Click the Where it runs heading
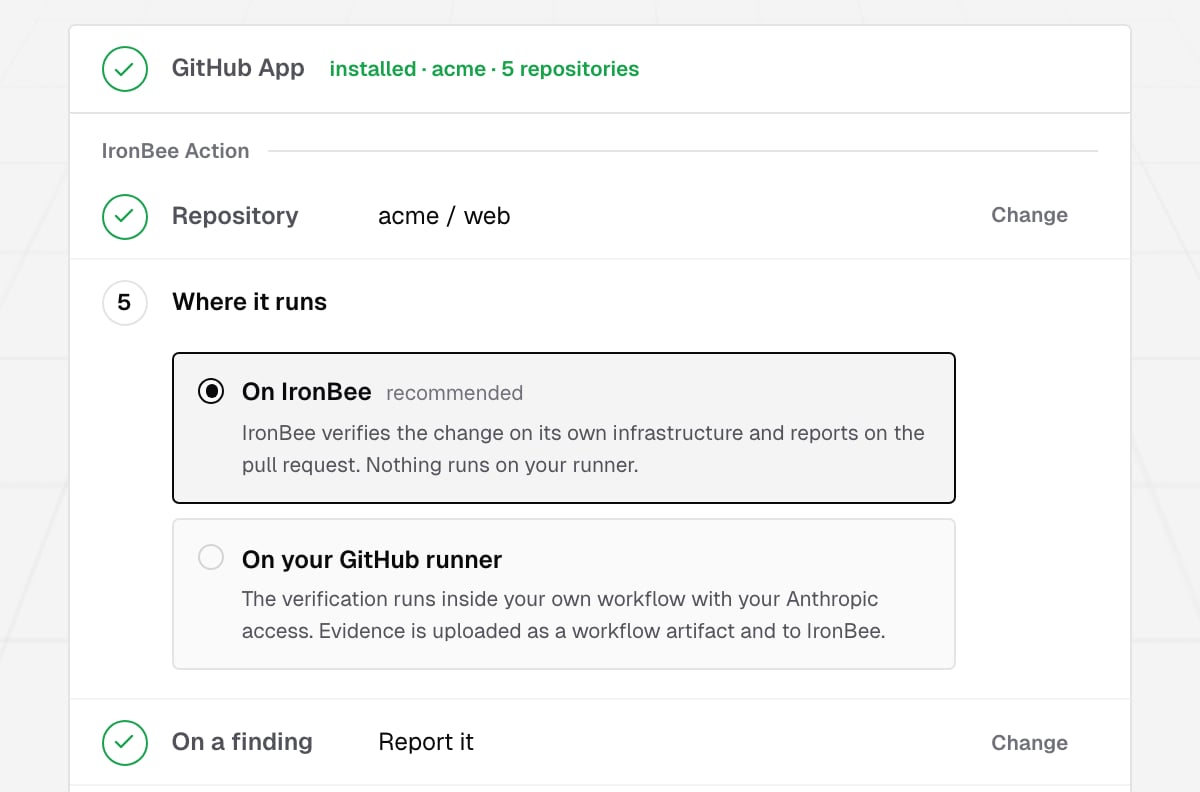The height and width of the screenshot is (792, 1200). click(249, 302)
